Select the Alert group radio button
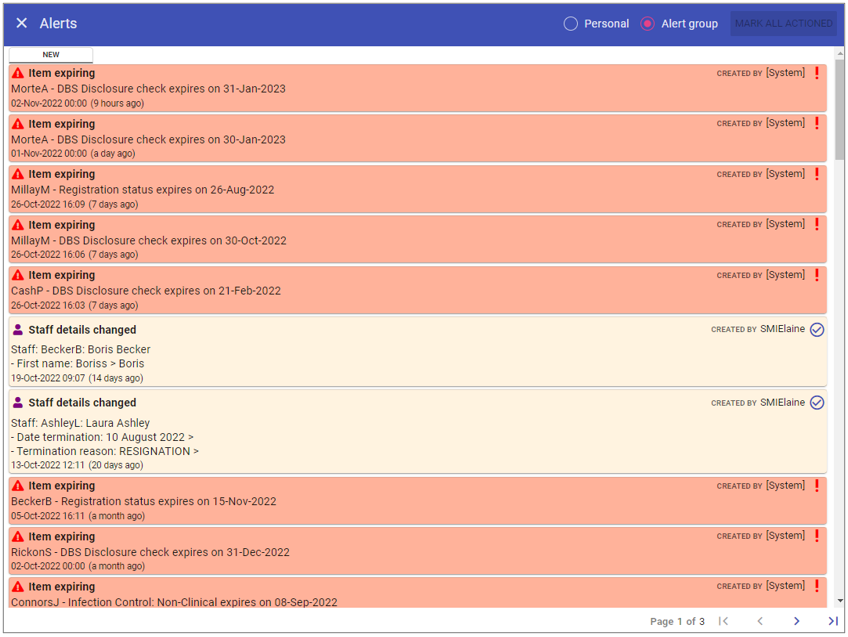This screenshot has width=848, height=637. [x=648, y=24]
